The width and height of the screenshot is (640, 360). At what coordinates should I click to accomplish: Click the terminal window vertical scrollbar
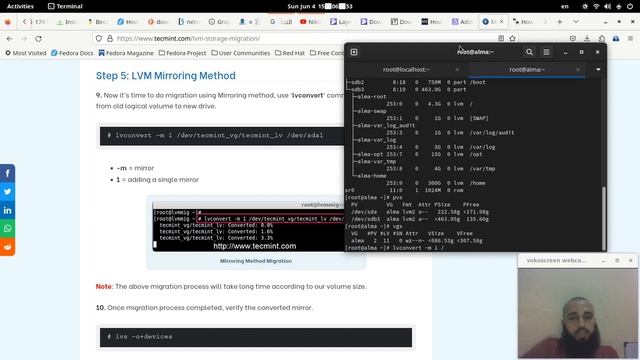(x=604, y=218)
